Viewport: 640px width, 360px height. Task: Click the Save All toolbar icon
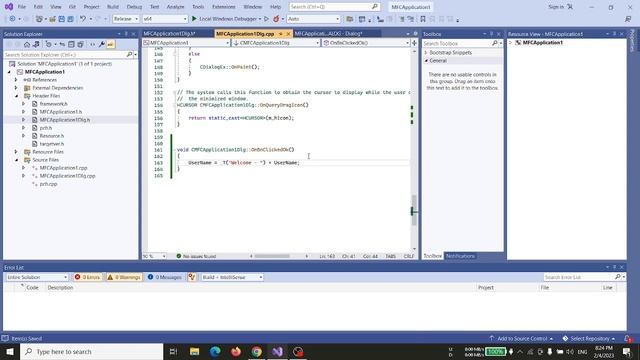pos(71,19)
